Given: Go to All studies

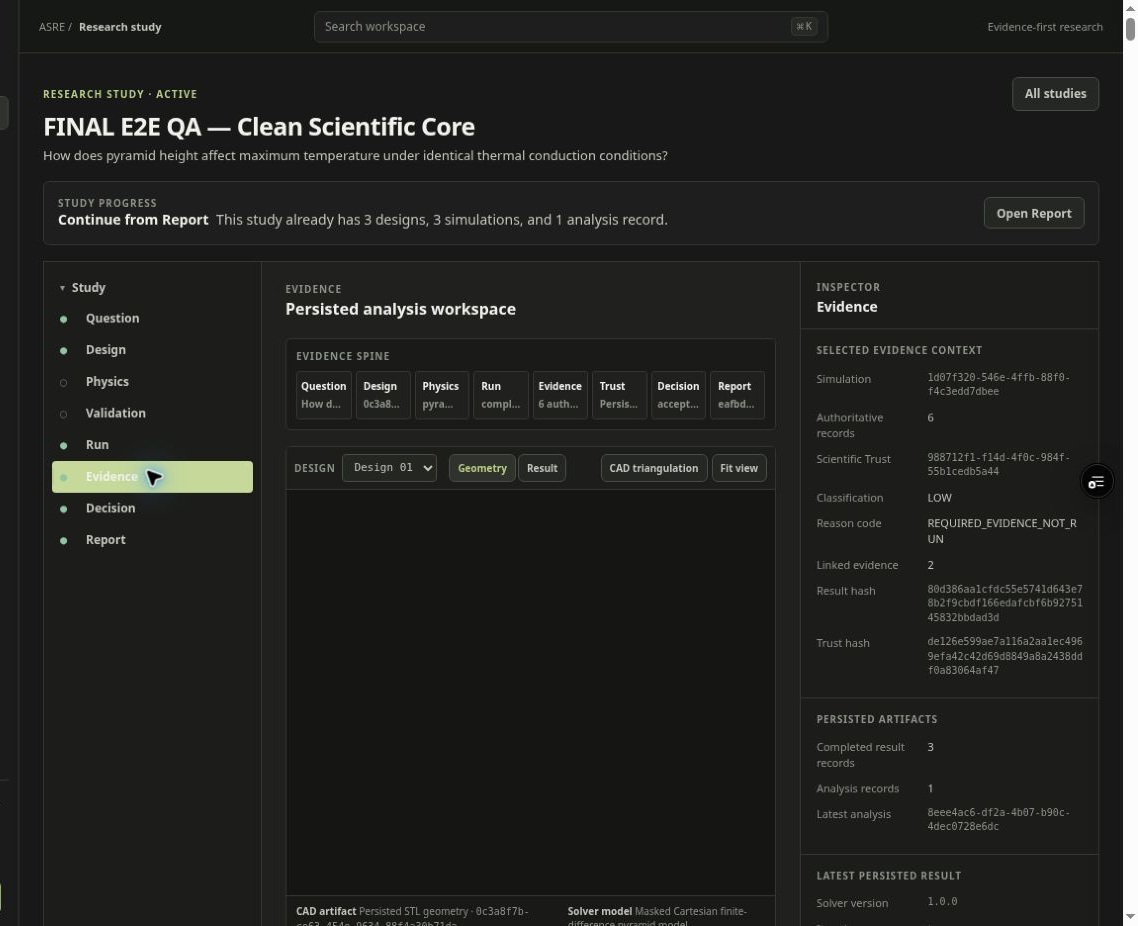Looking at the screenshot, I should point(1055,94).
